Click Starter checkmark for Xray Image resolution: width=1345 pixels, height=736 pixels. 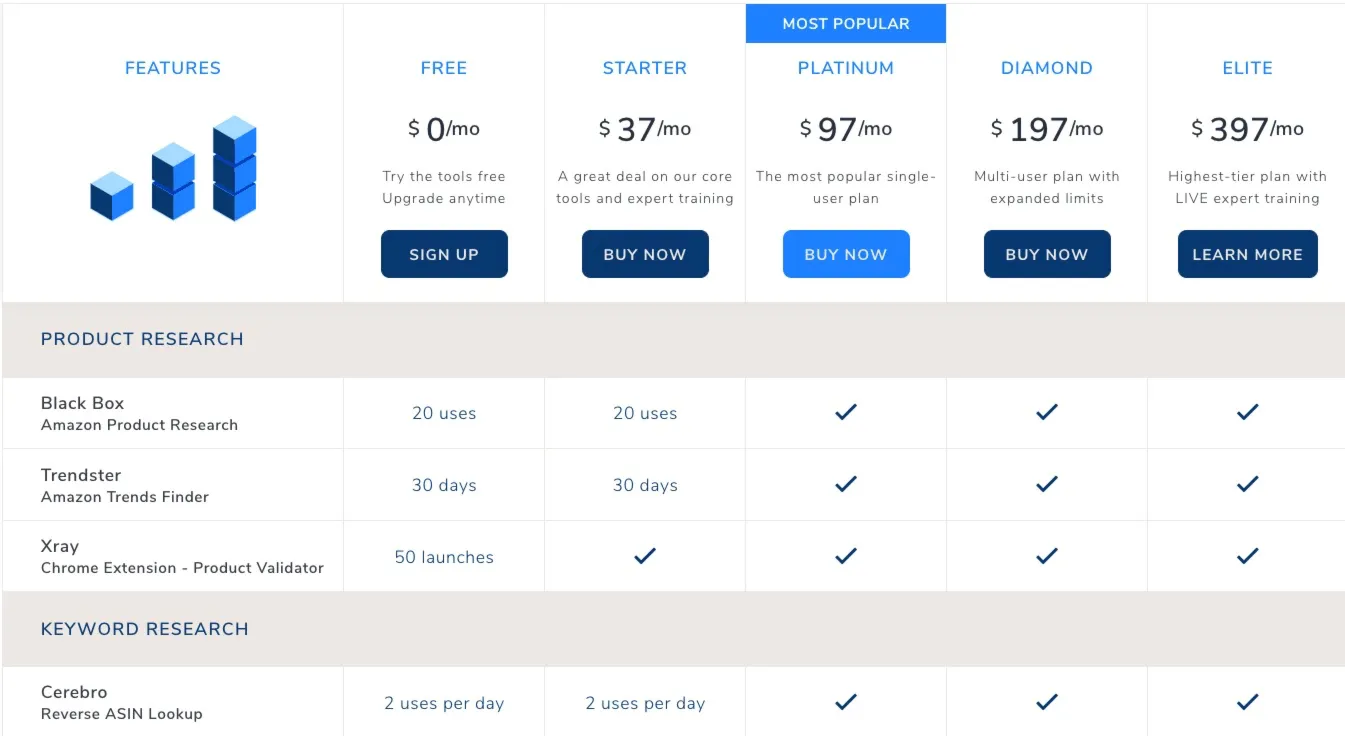tap(645, 556)
